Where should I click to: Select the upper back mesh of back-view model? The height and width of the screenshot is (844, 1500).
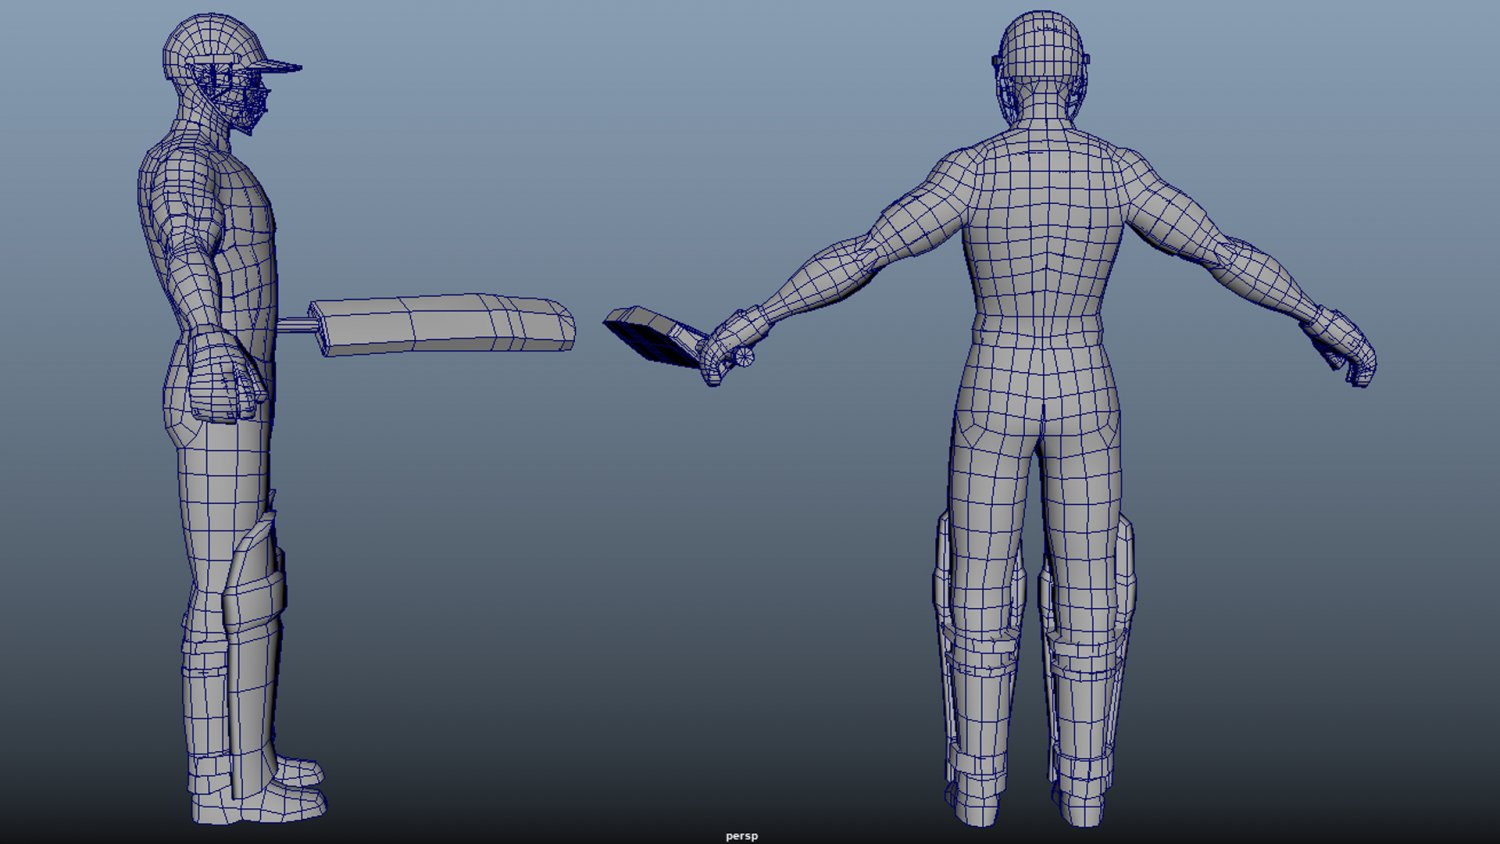(1040, 200)
